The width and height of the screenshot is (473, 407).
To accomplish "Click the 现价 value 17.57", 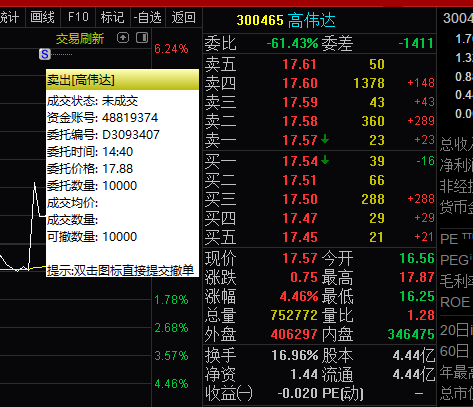I will coord(300,258).
